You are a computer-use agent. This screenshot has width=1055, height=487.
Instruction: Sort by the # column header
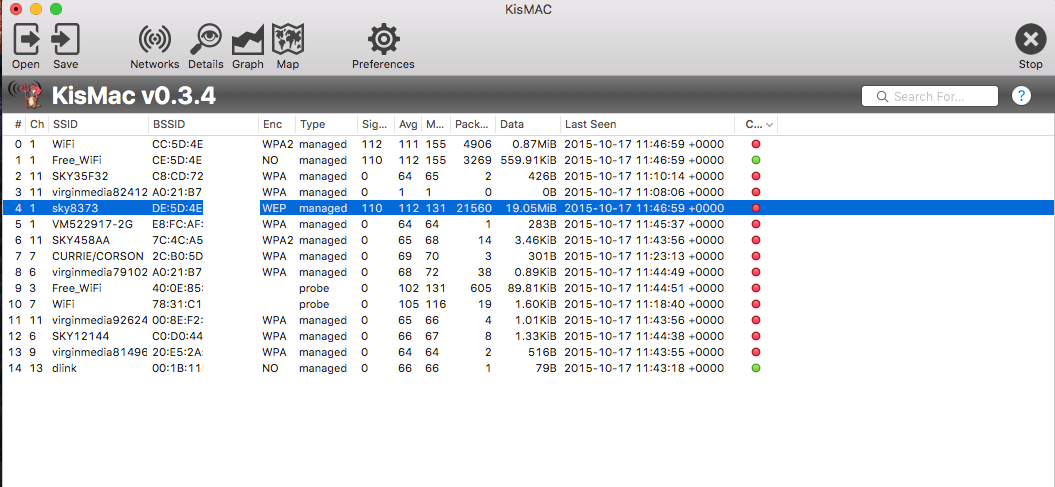click(x=18, y=124)
